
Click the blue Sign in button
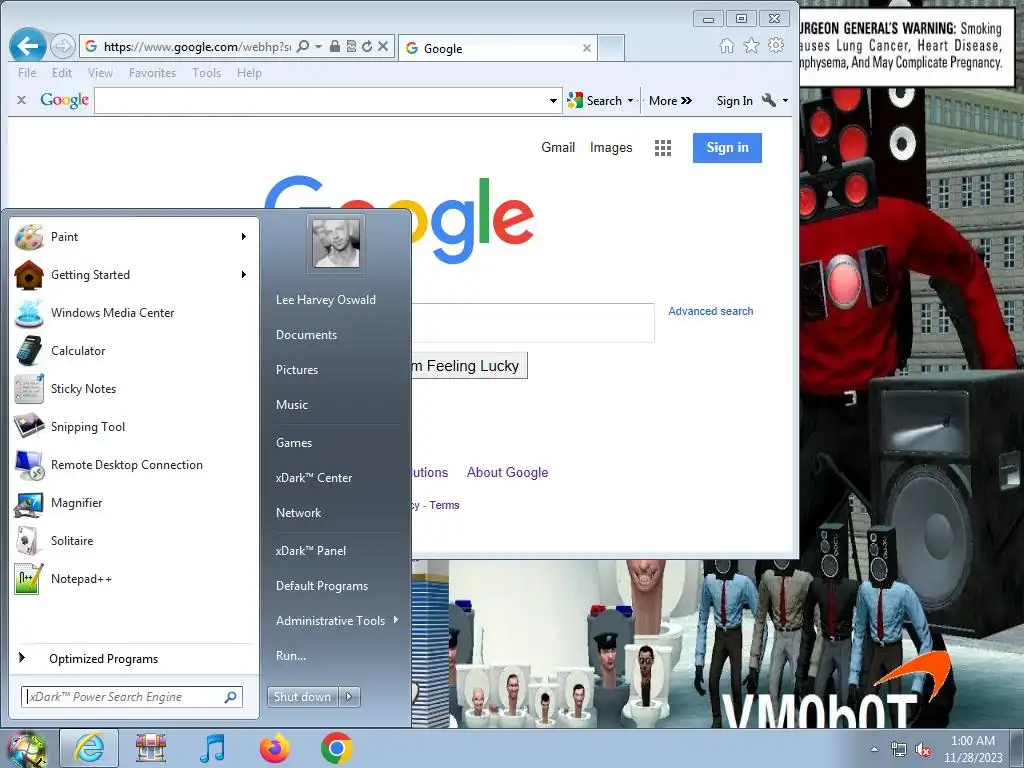tap(727, 148)
